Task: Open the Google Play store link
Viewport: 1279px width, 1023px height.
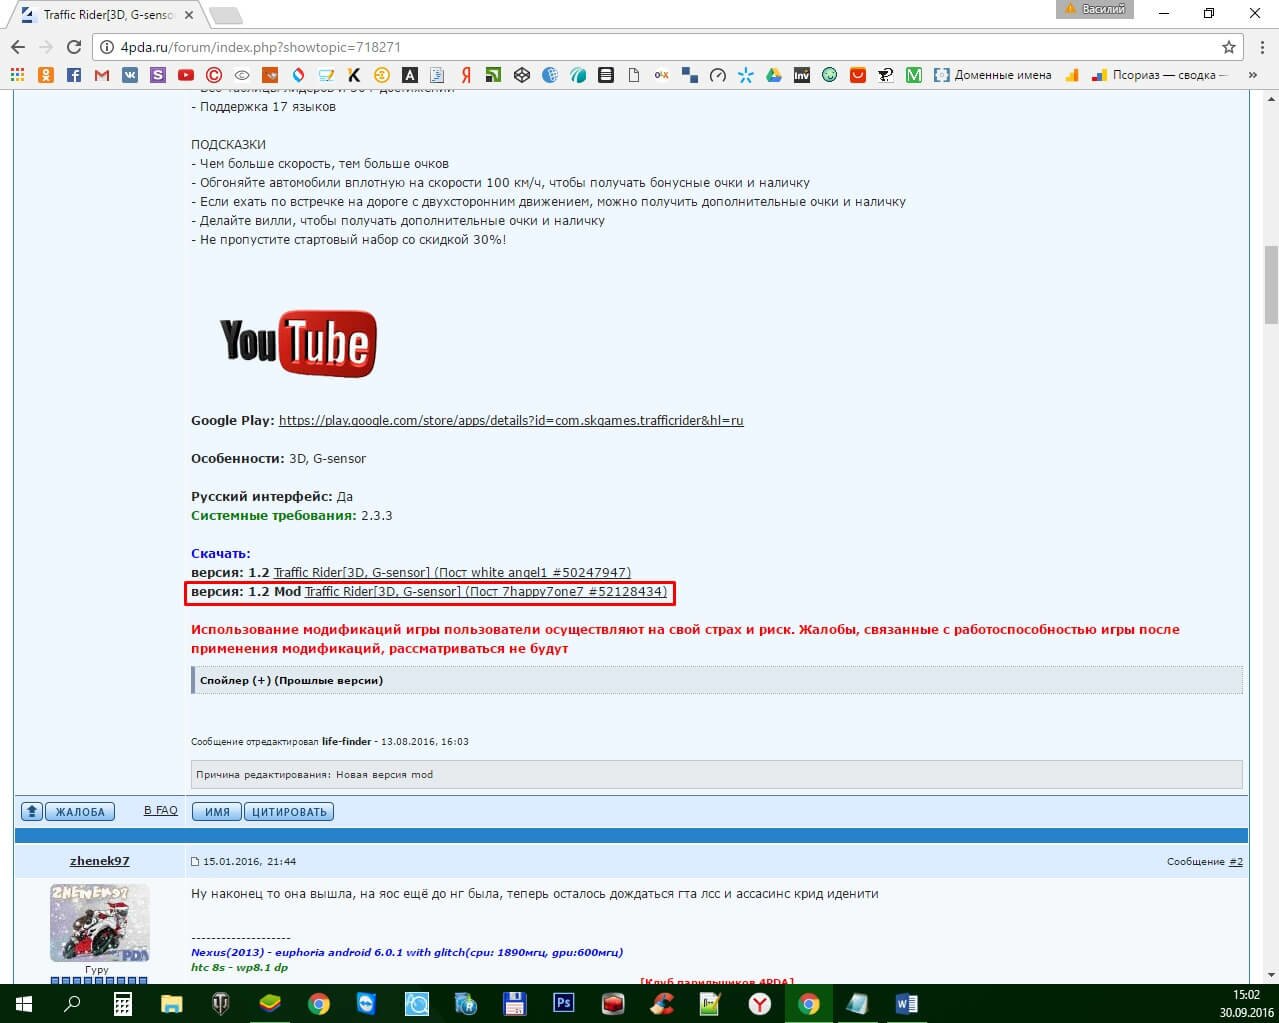Action: (510, 420)
